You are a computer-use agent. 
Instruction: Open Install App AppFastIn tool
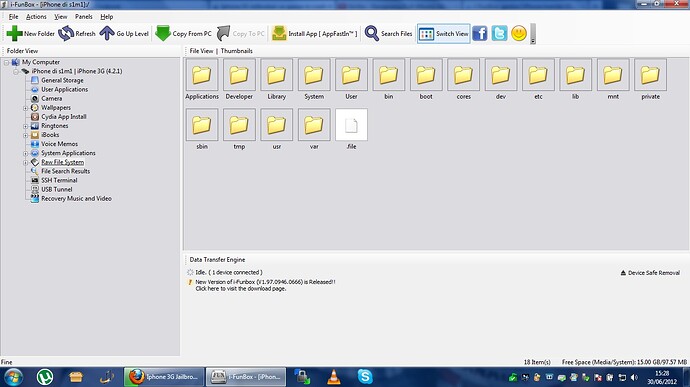tap(314, 33)
